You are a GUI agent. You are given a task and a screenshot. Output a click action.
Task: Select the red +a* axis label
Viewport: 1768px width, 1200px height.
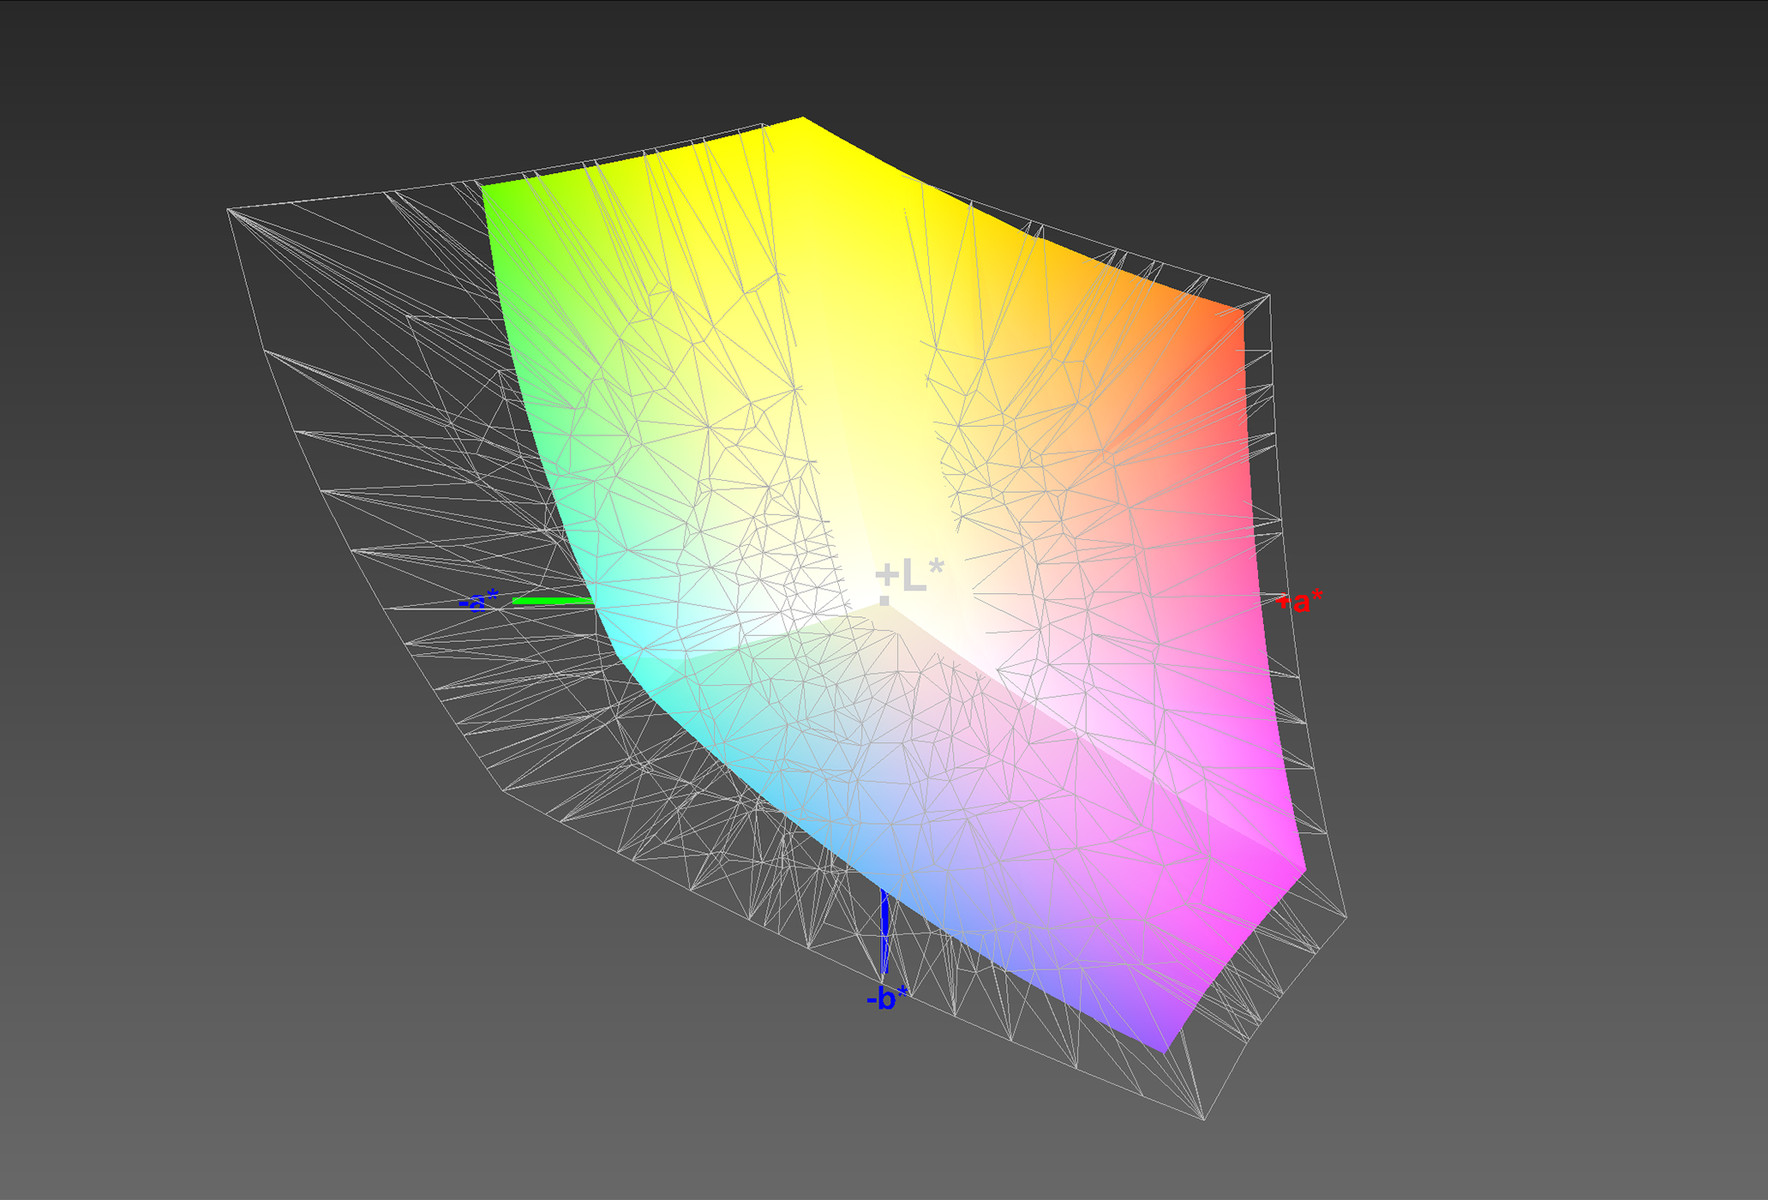click(x=1301, y=601)
